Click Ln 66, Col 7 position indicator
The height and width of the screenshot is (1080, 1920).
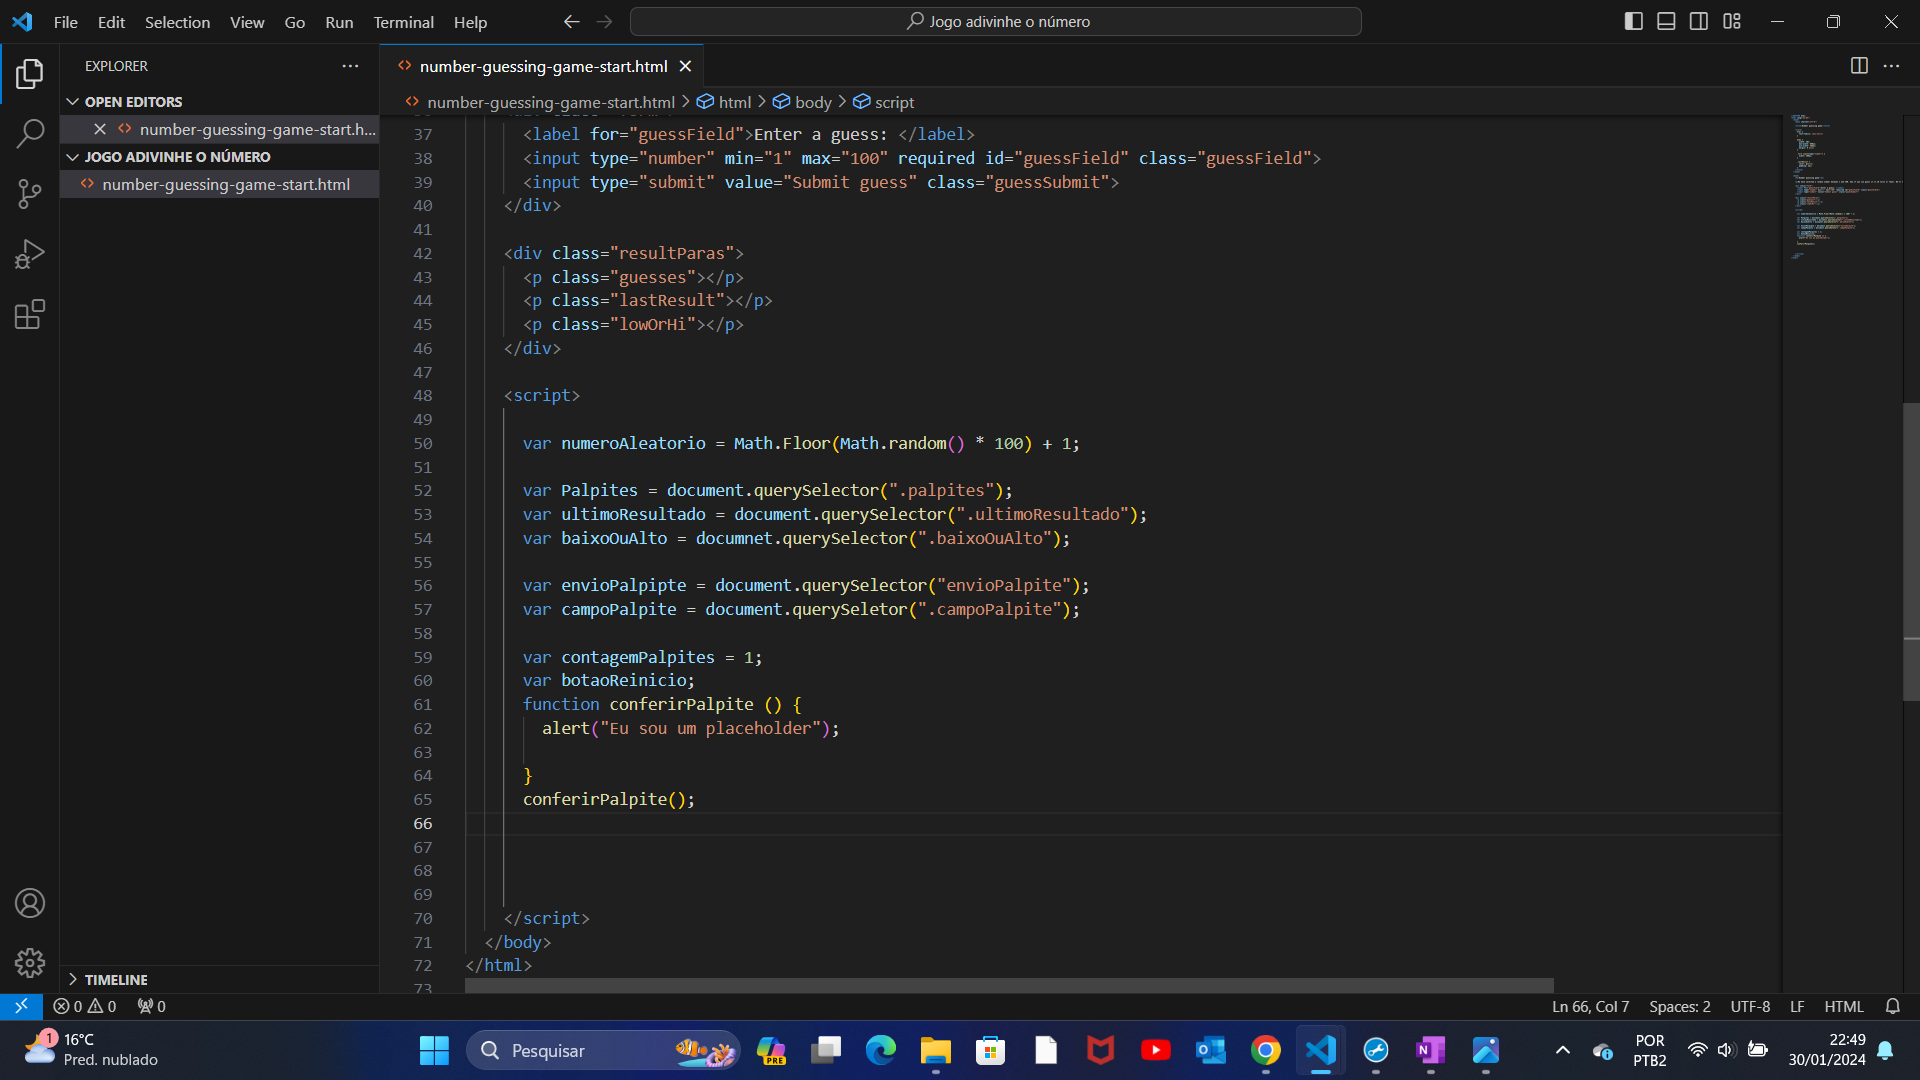(x=1590, y=1006)
